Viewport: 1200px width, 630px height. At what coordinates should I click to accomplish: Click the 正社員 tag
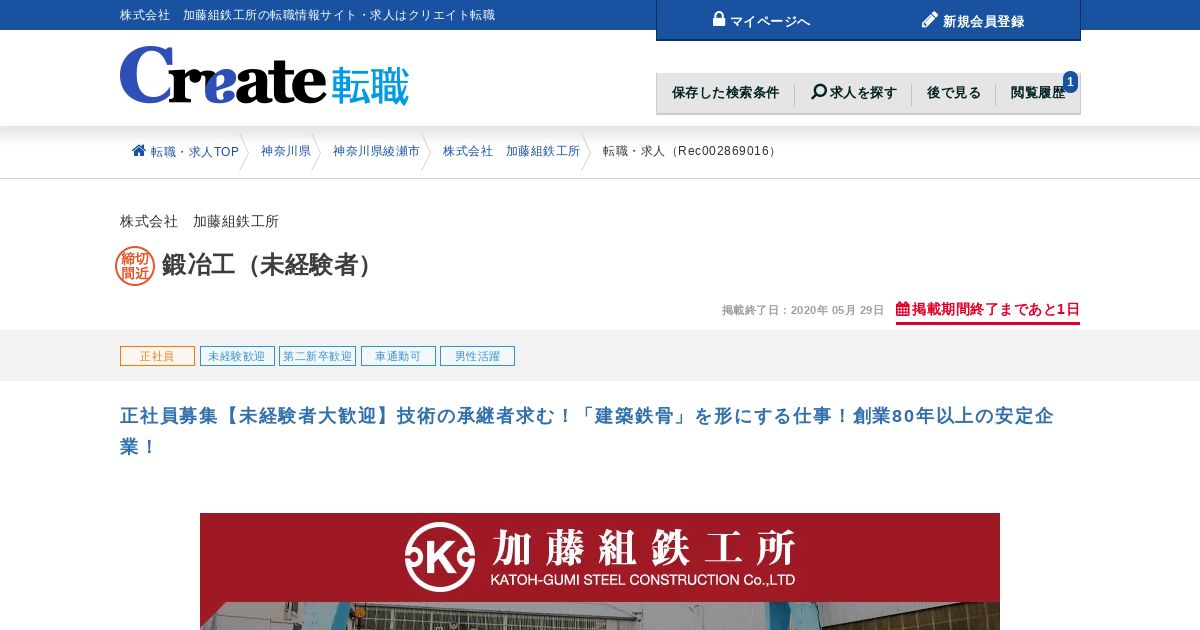[157, 356]
